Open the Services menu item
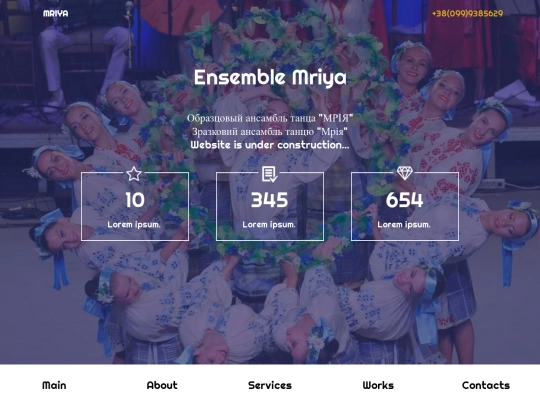Viewport: 540px width, 405px height. (x=270, y=385)
